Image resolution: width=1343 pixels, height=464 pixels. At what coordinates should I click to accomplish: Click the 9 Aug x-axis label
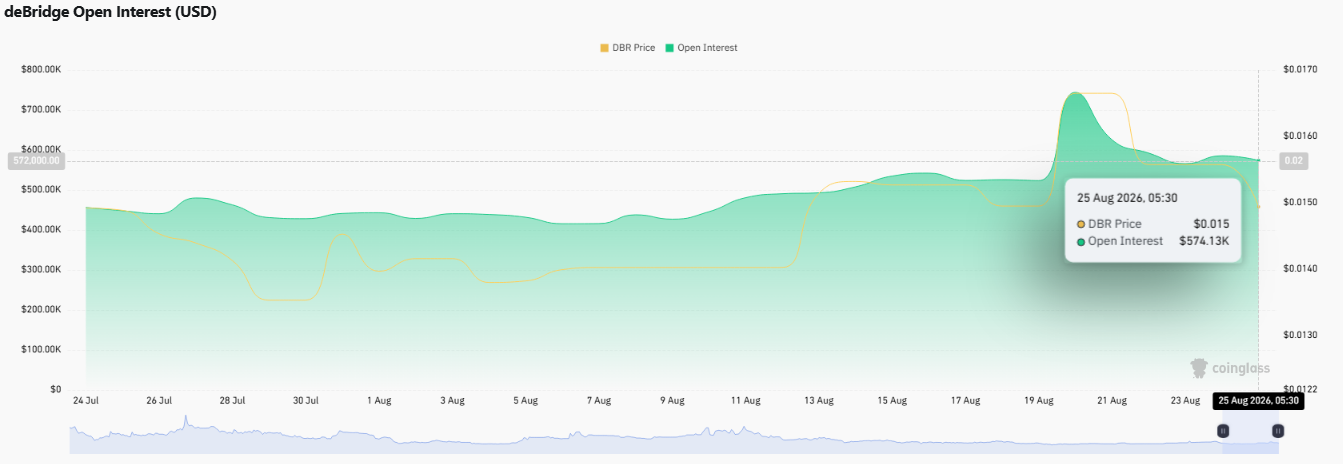pos(672,400)
